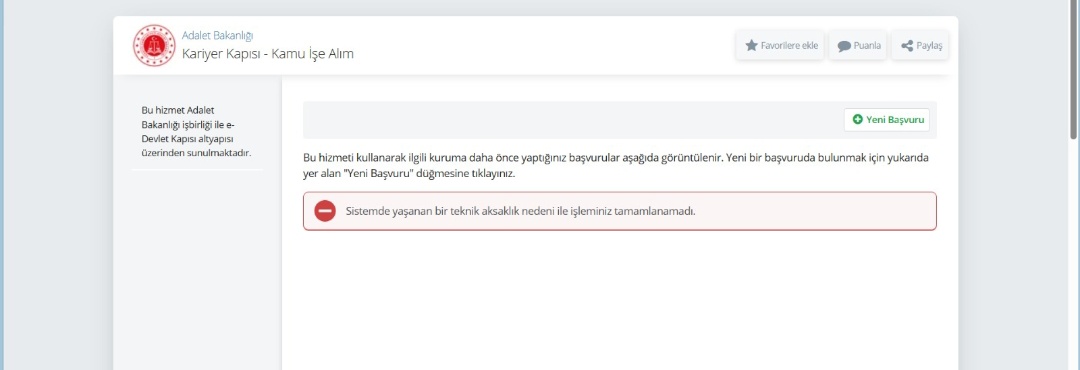Click the speech bubble icon in Puanla
1080x370 pixels.
844,46
